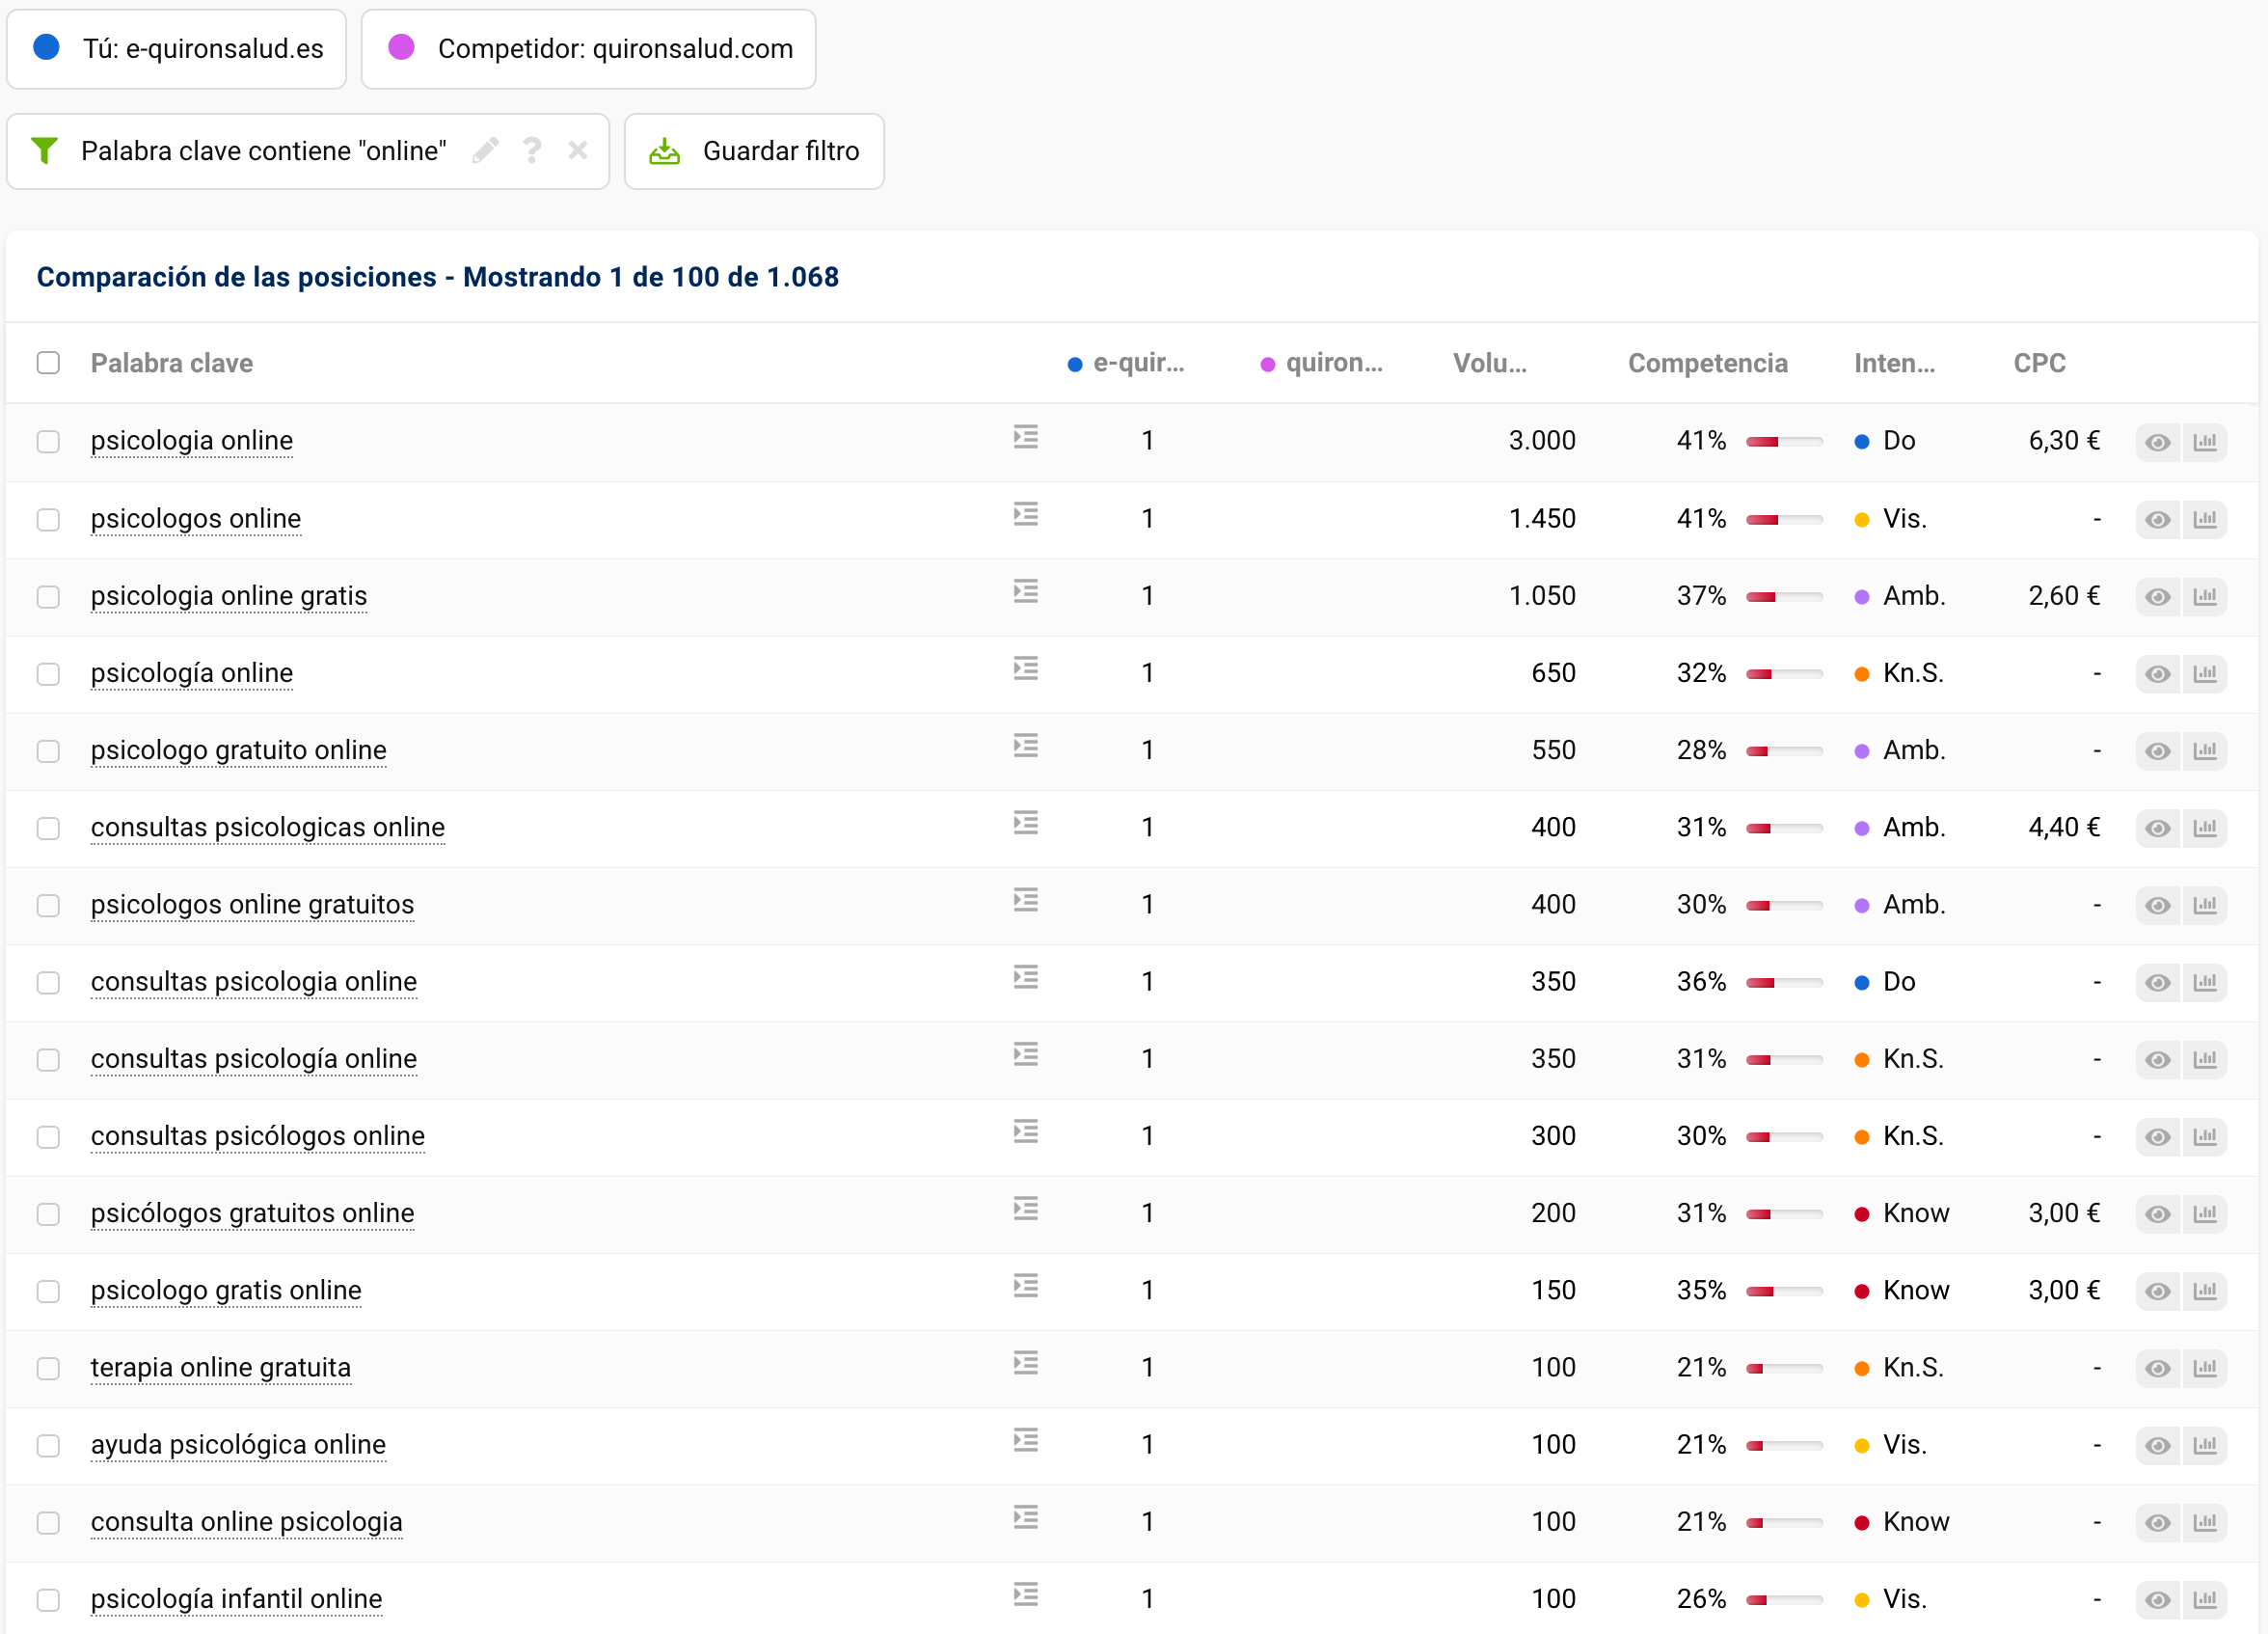Viewport: 2268px width, 1634px height.
Task: Check the psicologia online row checkbox
Action: pyautogui.click(x=48, y=442)
